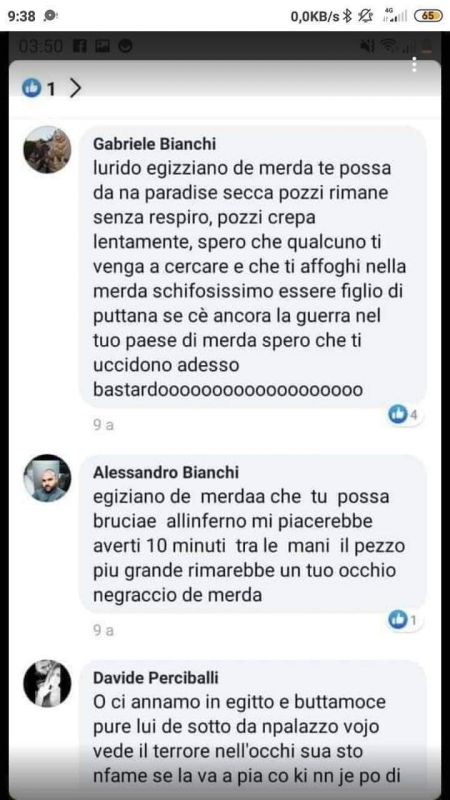The width and height of the screenshot is (450, 800).
Task: Open the three-dot options menu
Action: 414,64
